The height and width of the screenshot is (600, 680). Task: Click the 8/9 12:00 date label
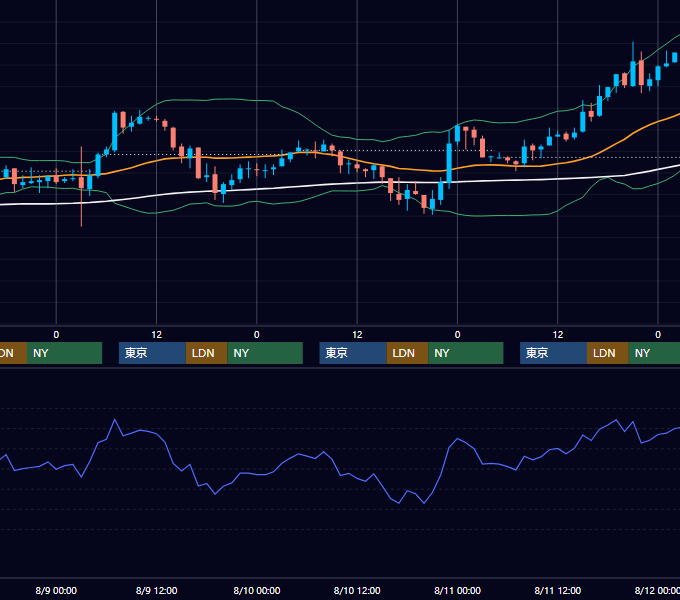157,590
